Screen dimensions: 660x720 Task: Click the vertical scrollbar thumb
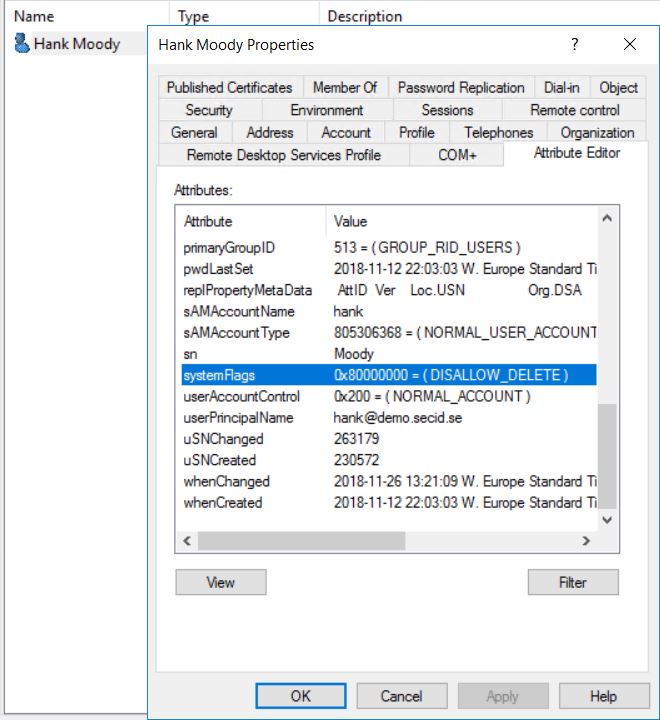tap(607, 456)
